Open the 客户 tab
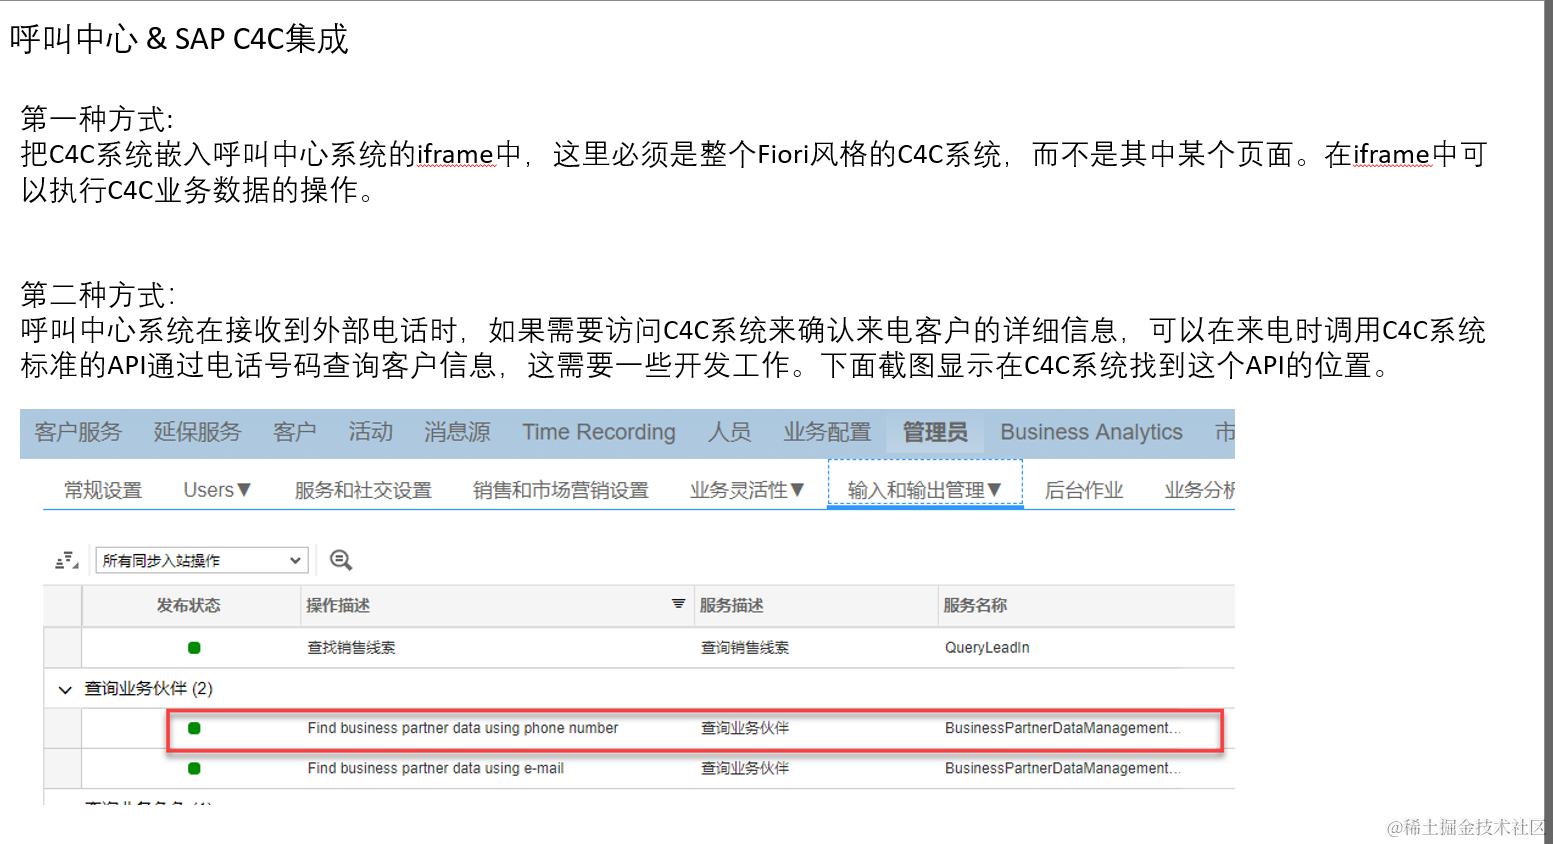This screenshot has width=1553, height=844. 295,432
